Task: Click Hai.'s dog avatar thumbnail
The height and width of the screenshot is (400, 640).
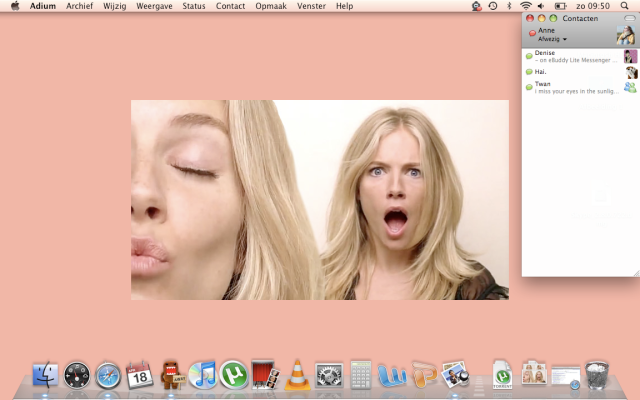Action: coord(631,72)
